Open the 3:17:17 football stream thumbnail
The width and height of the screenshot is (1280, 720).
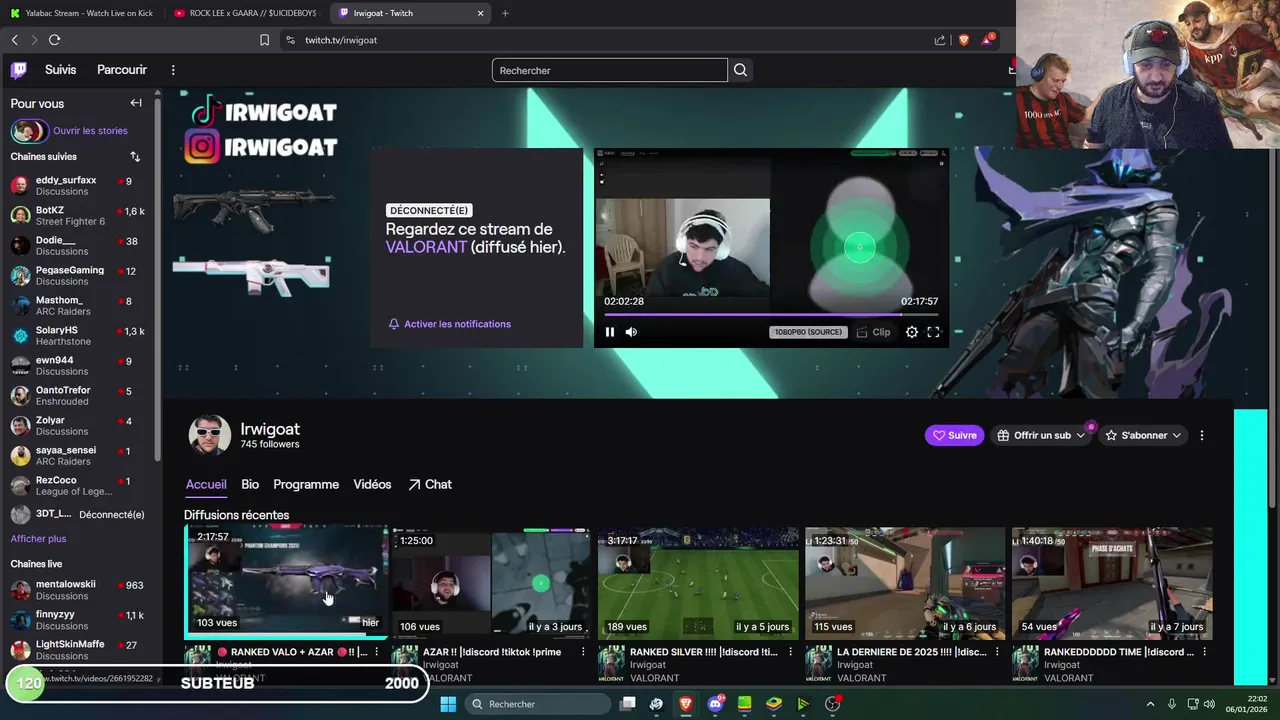(698, 583)
